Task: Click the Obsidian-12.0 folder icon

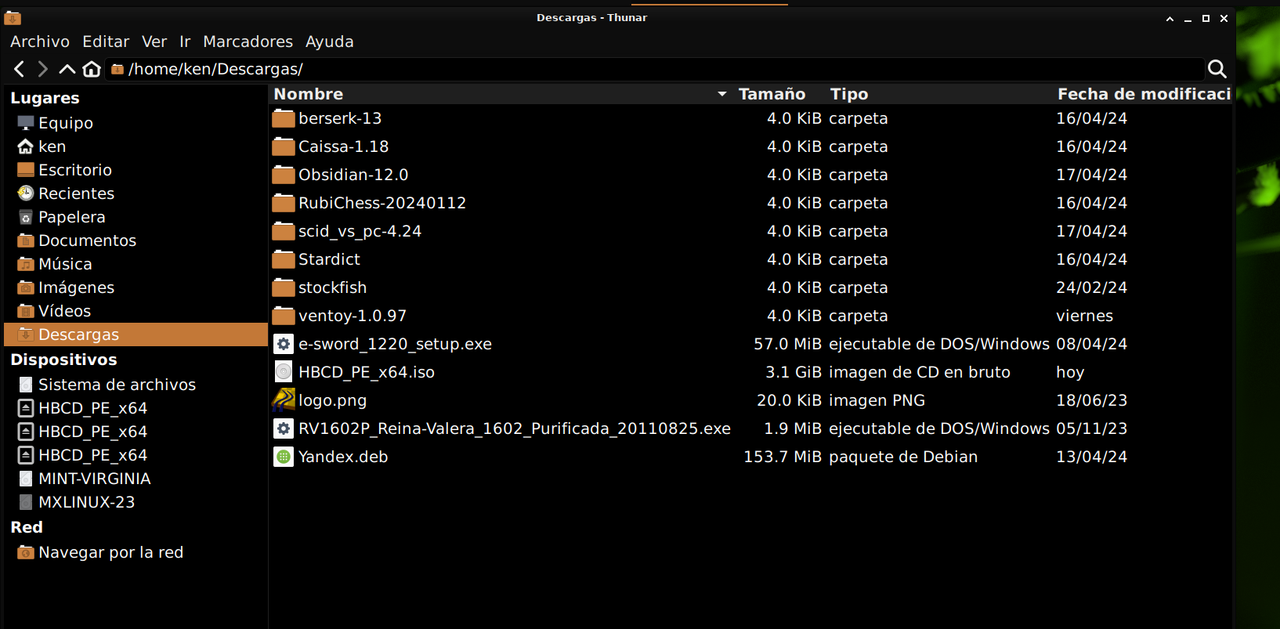Action: (284, 174)
